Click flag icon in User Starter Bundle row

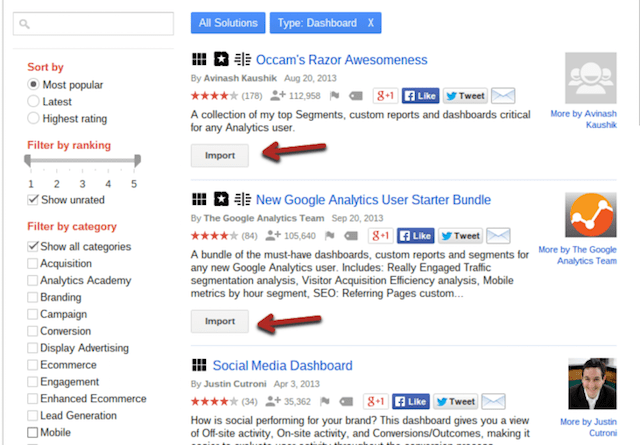[329, 236]
